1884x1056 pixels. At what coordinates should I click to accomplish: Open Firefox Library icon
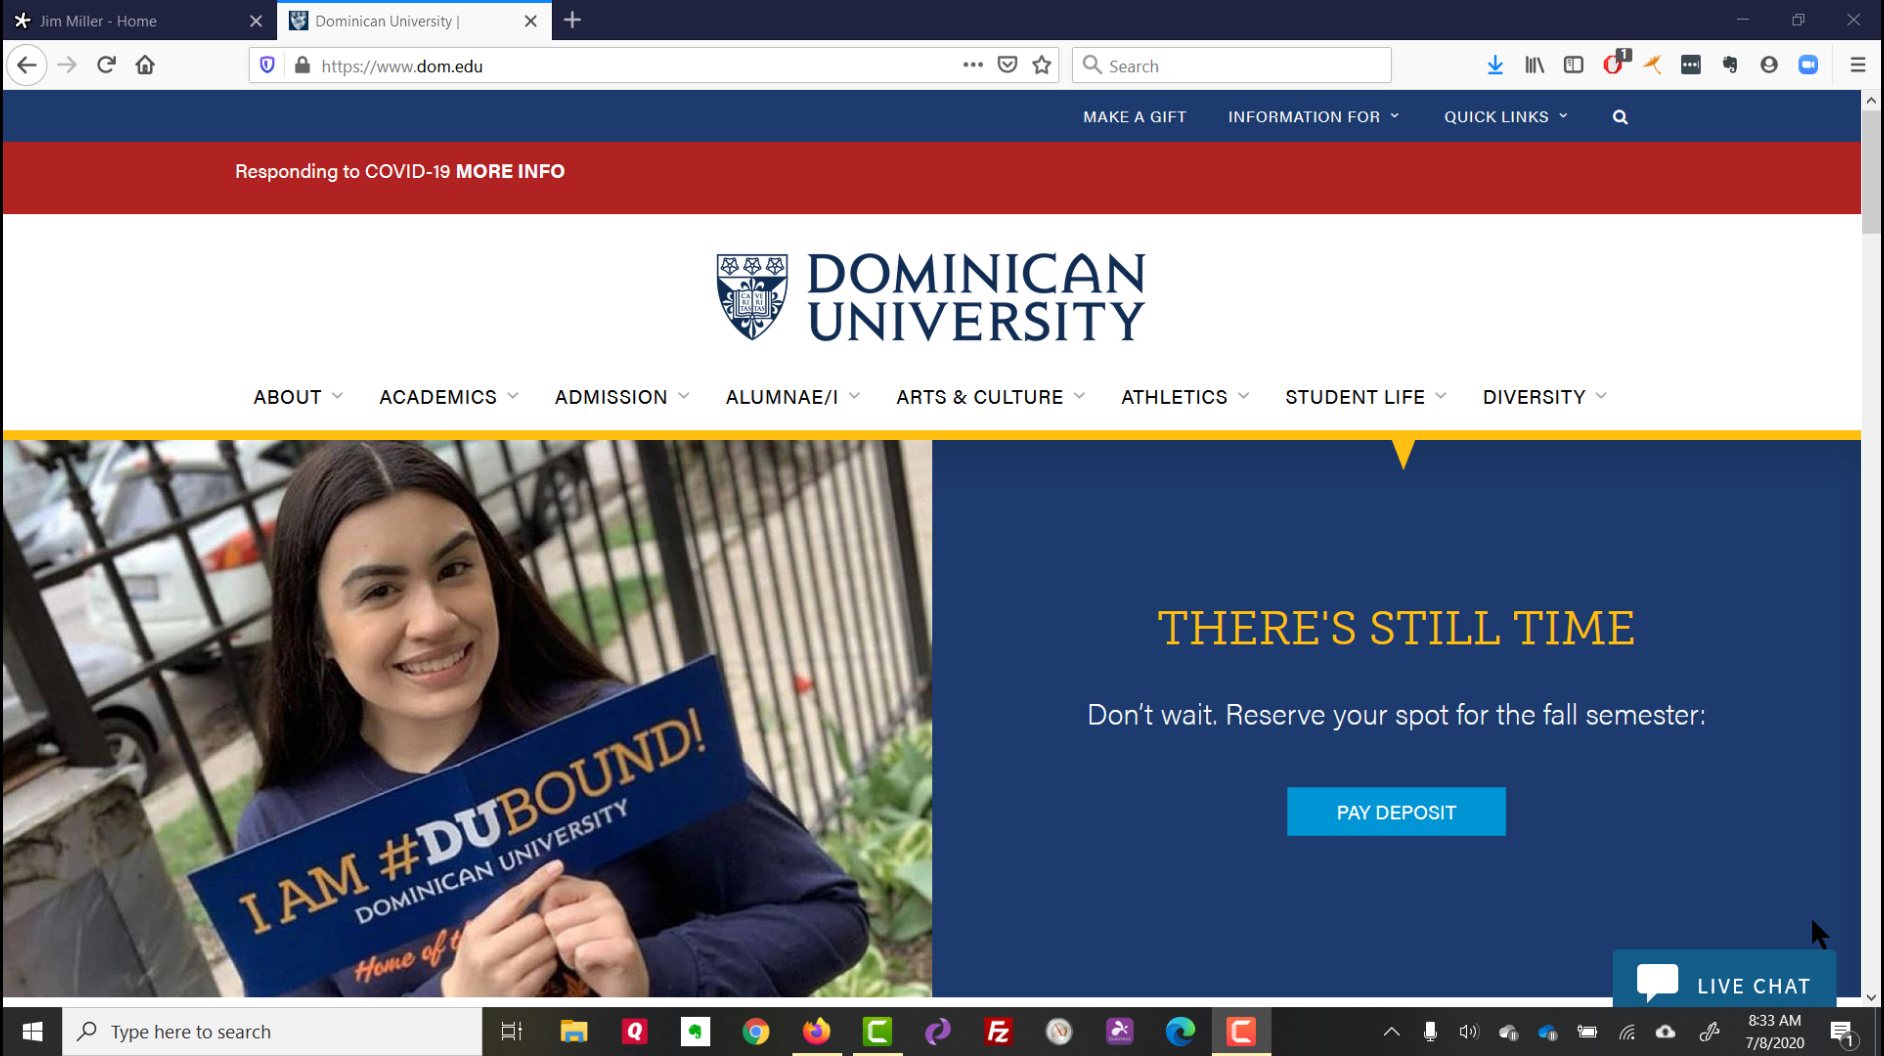(x=1534, y=65)
